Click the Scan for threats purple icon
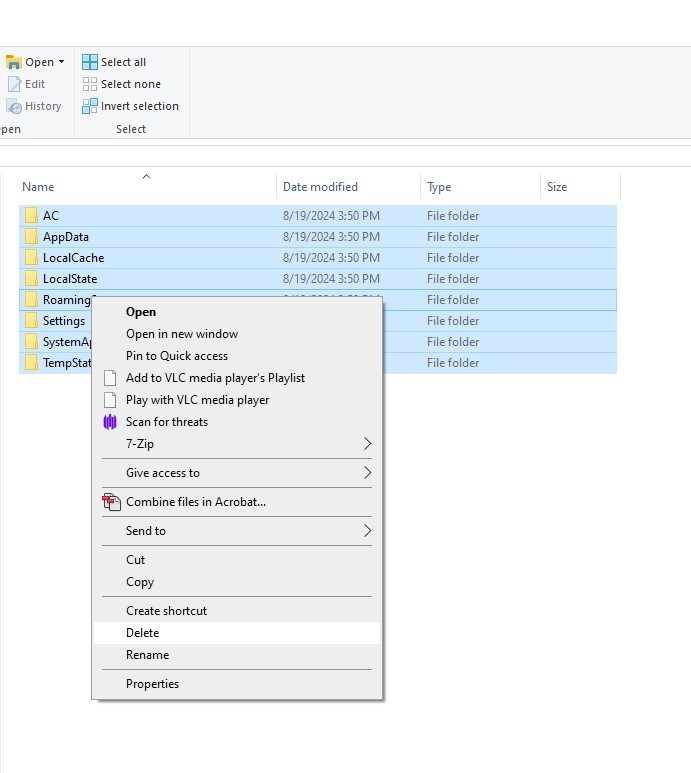Viewport: 691px width, 773px height. [x=110, y=422]
